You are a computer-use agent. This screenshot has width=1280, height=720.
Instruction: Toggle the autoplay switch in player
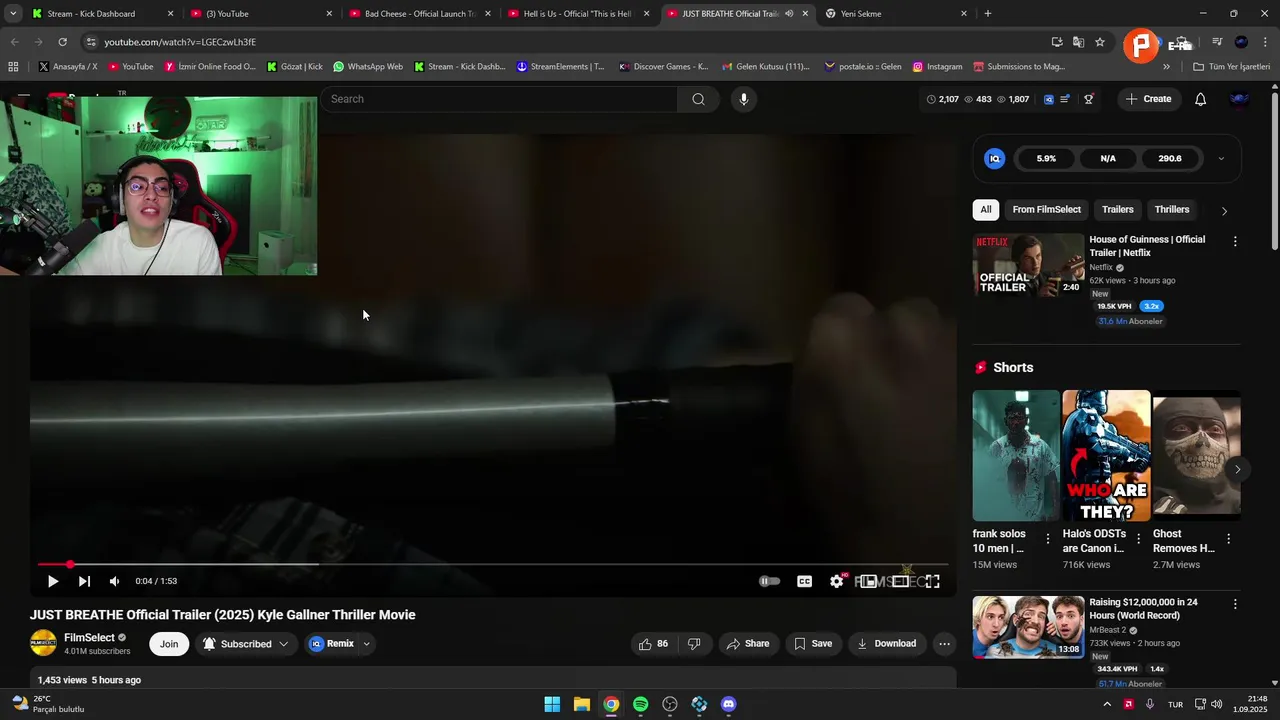pos(769,581)
